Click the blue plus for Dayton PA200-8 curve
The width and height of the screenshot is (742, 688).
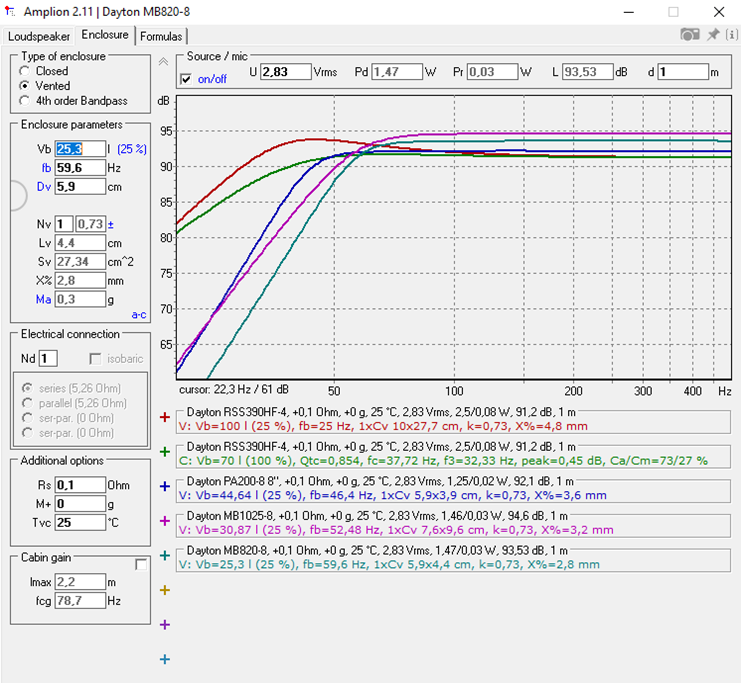pos(165,486)
